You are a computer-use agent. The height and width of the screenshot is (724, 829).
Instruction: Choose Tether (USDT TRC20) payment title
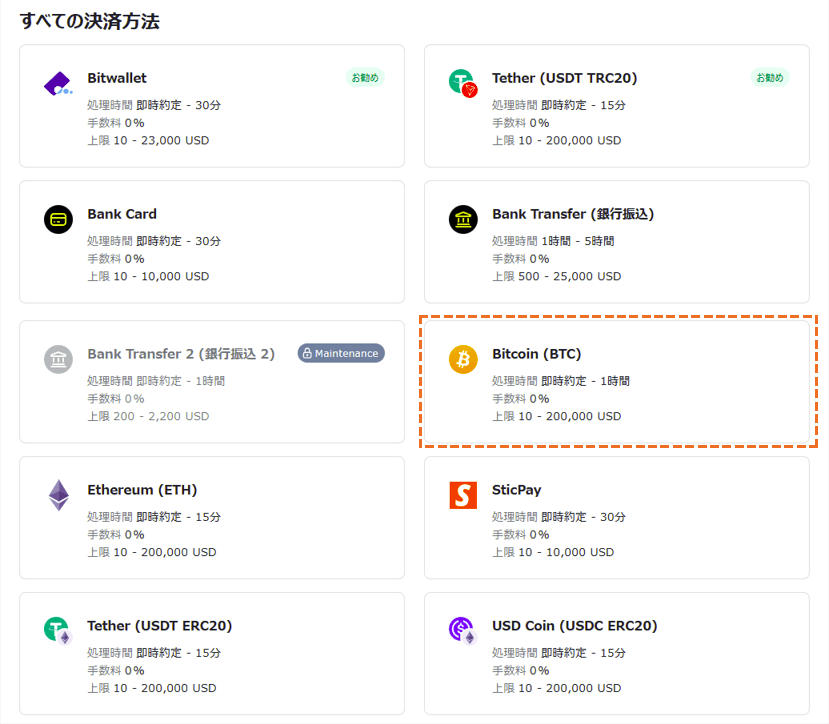(x=565, y=78)
